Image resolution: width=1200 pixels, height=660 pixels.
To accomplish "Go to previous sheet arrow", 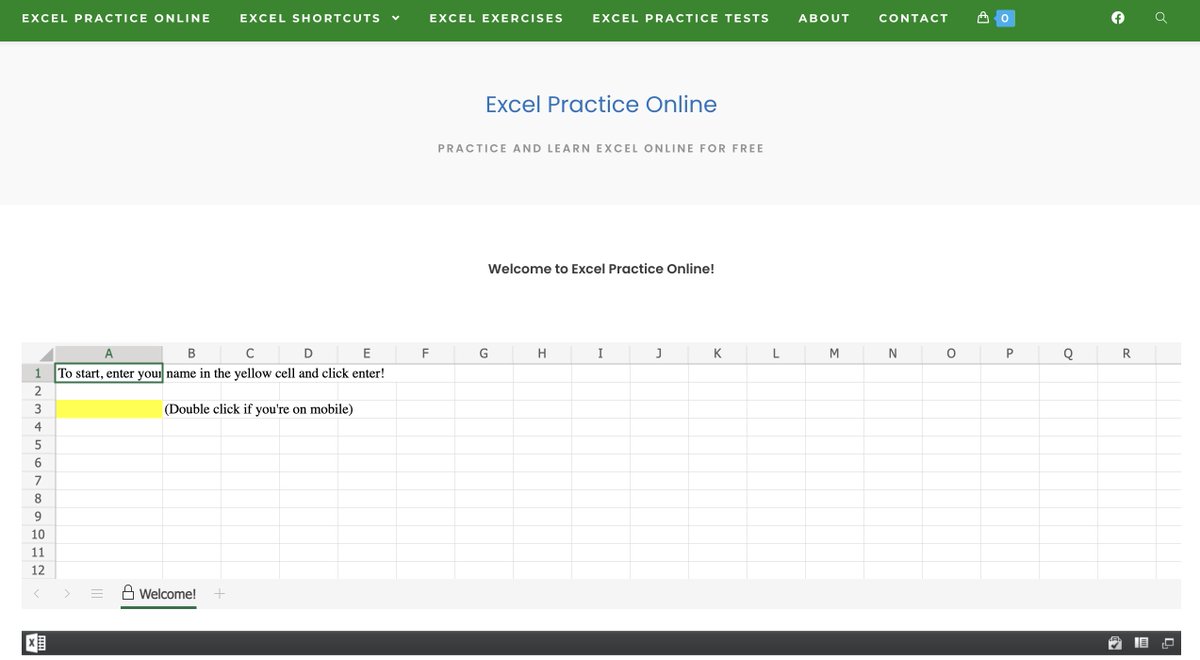I will pos(36,594).
